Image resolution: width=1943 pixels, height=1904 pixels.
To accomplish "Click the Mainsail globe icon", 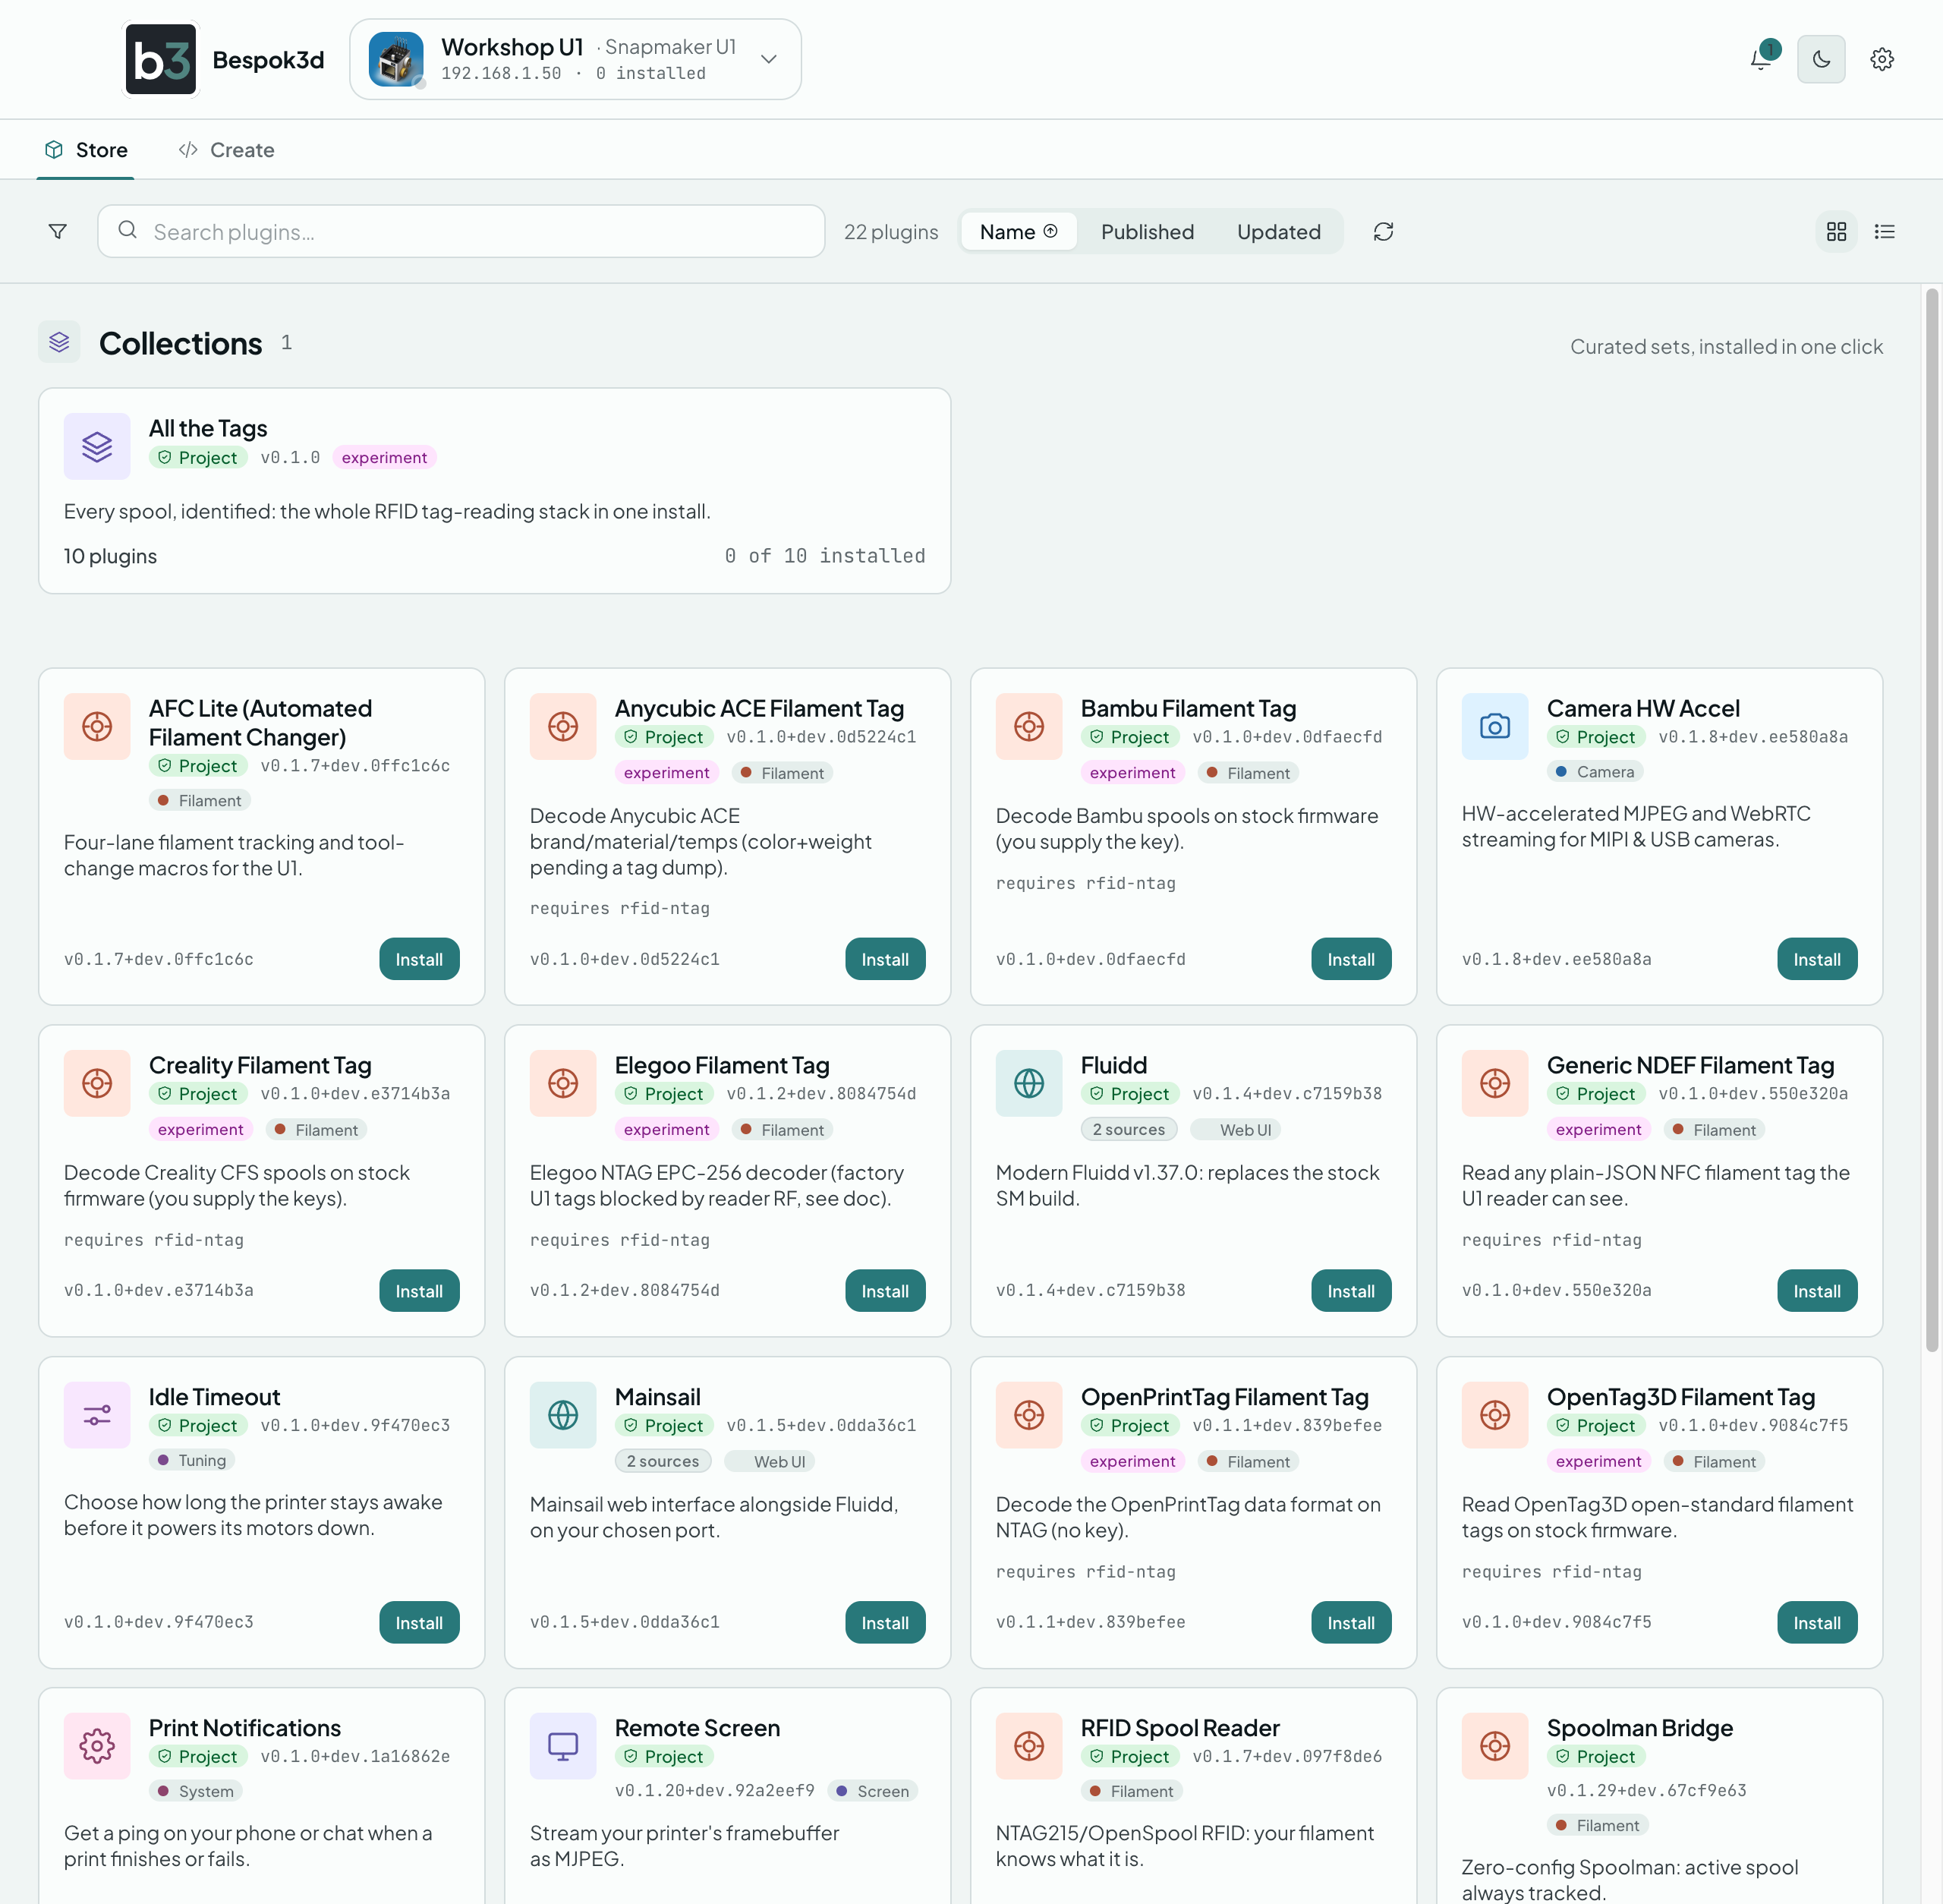I will pos(563,1415).
